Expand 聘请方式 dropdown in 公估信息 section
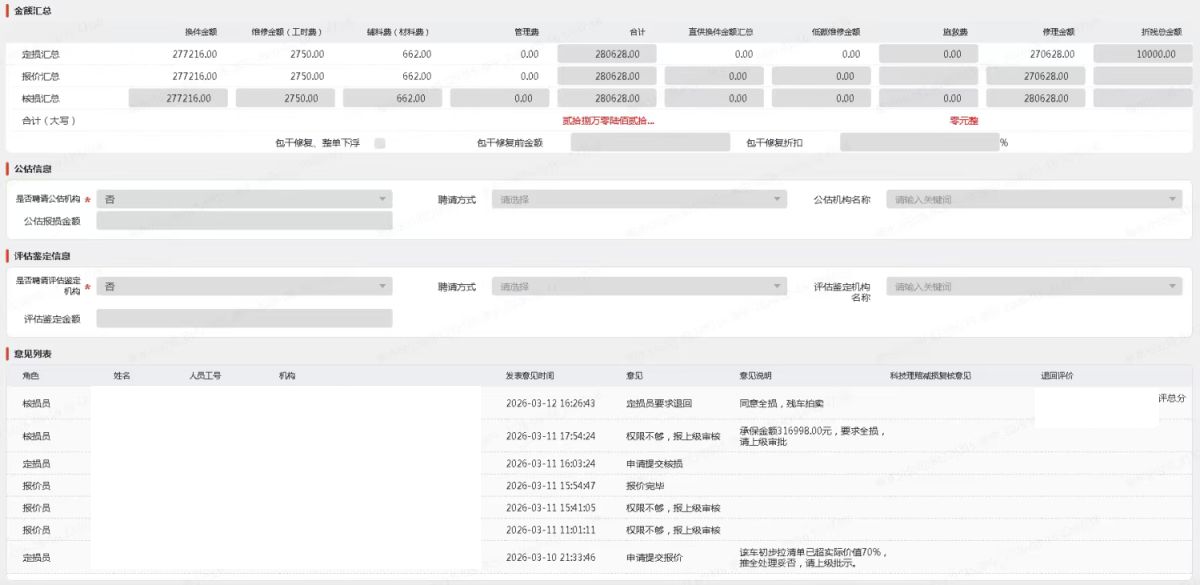 coord(639,200)
